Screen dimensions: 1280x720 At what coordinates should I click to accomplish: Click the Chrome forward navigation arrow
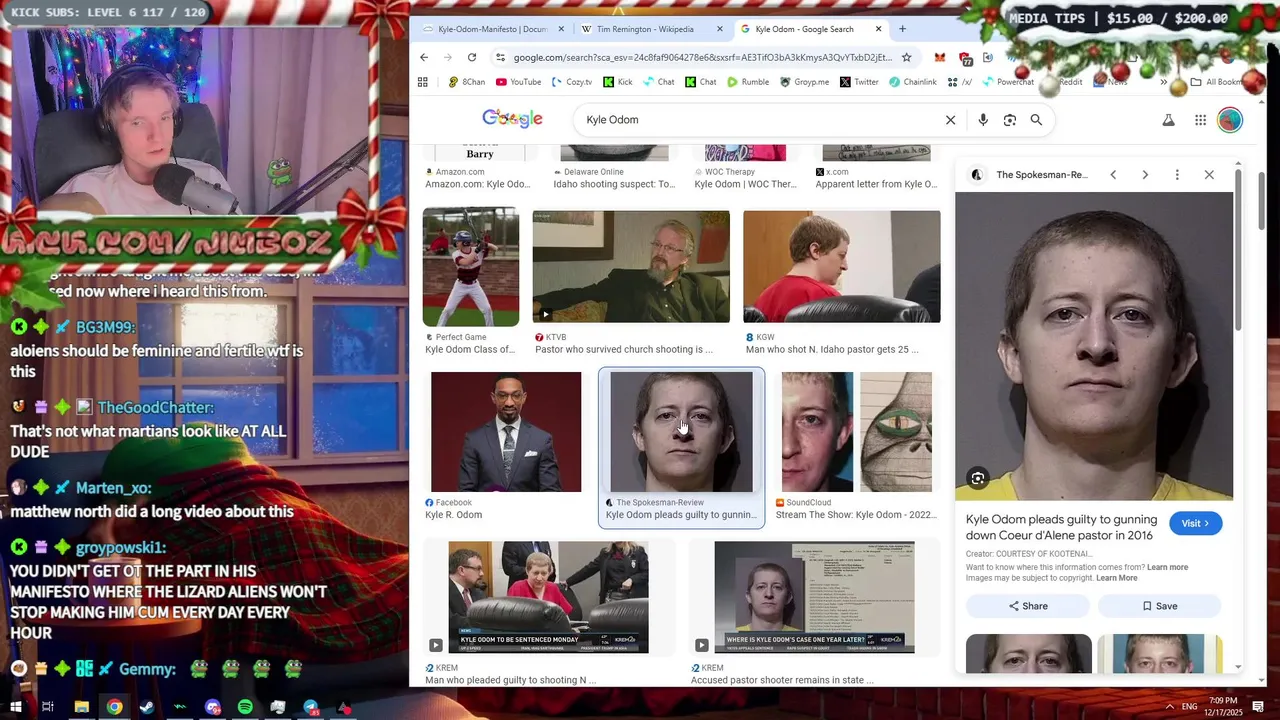pos(448,57)
